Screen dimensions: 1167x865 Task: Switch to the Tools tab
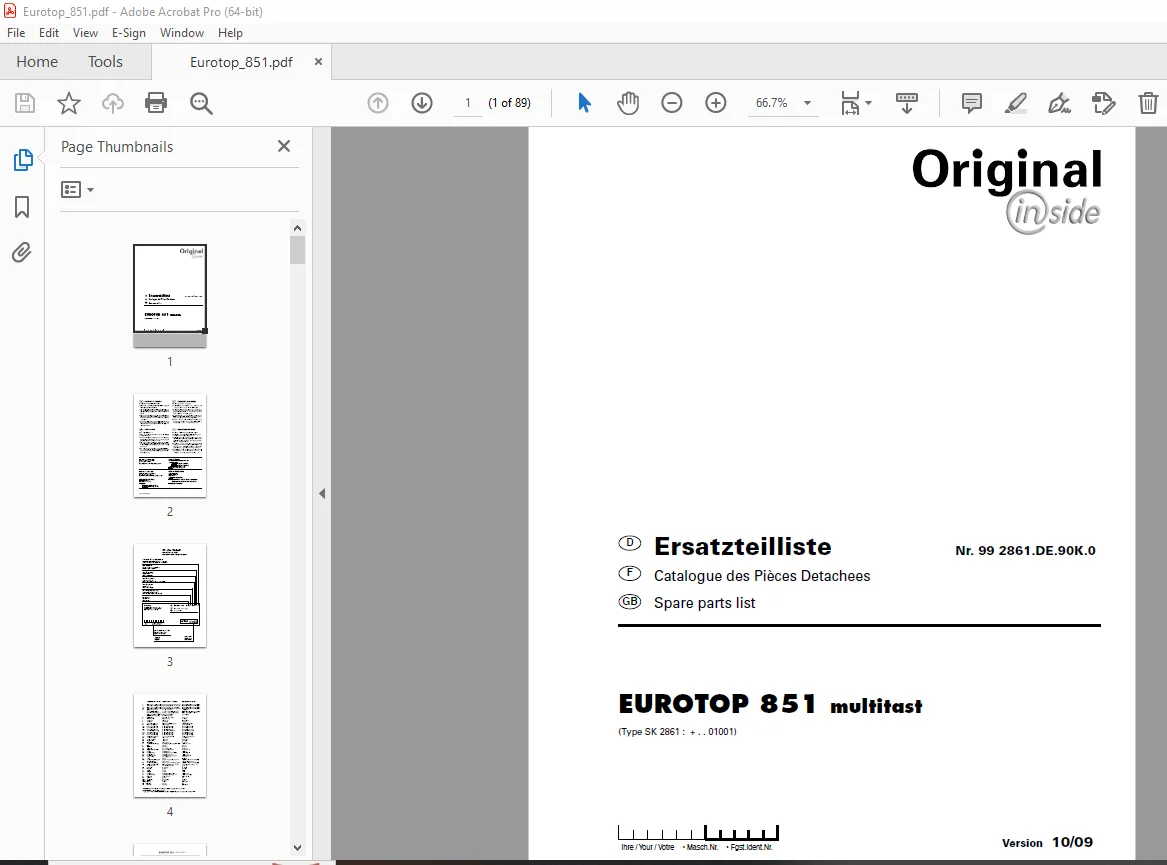(105, 62)
